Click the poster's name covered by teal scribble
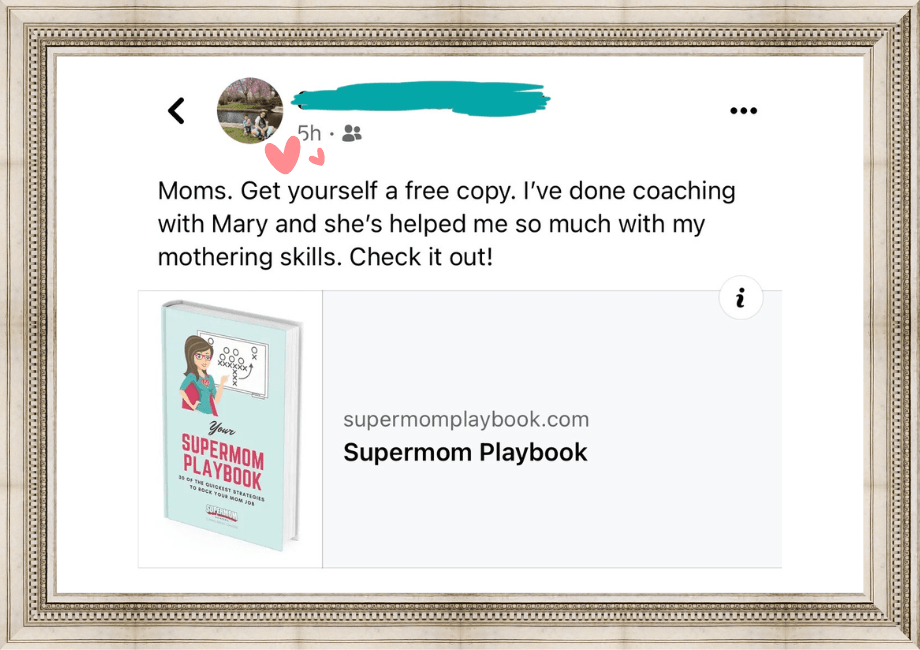The image size is (920, 650). click(421, 97)
